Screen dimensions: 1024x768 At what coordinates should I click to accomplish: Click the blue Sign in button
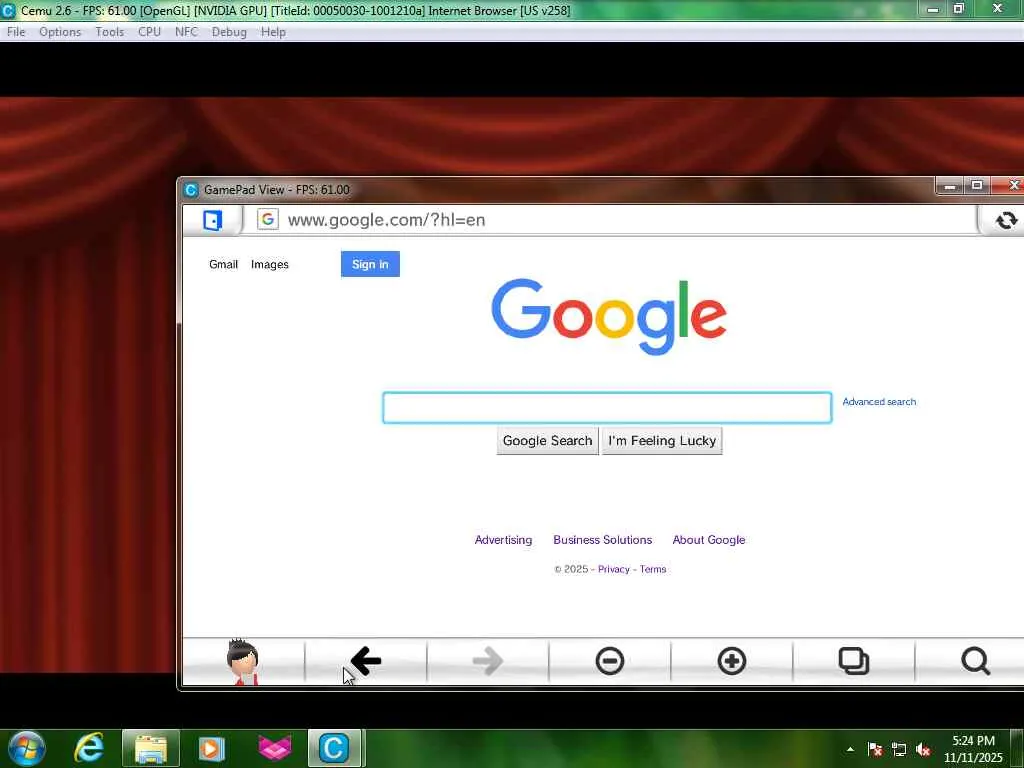pyautogui.click(x=370, y=264)
